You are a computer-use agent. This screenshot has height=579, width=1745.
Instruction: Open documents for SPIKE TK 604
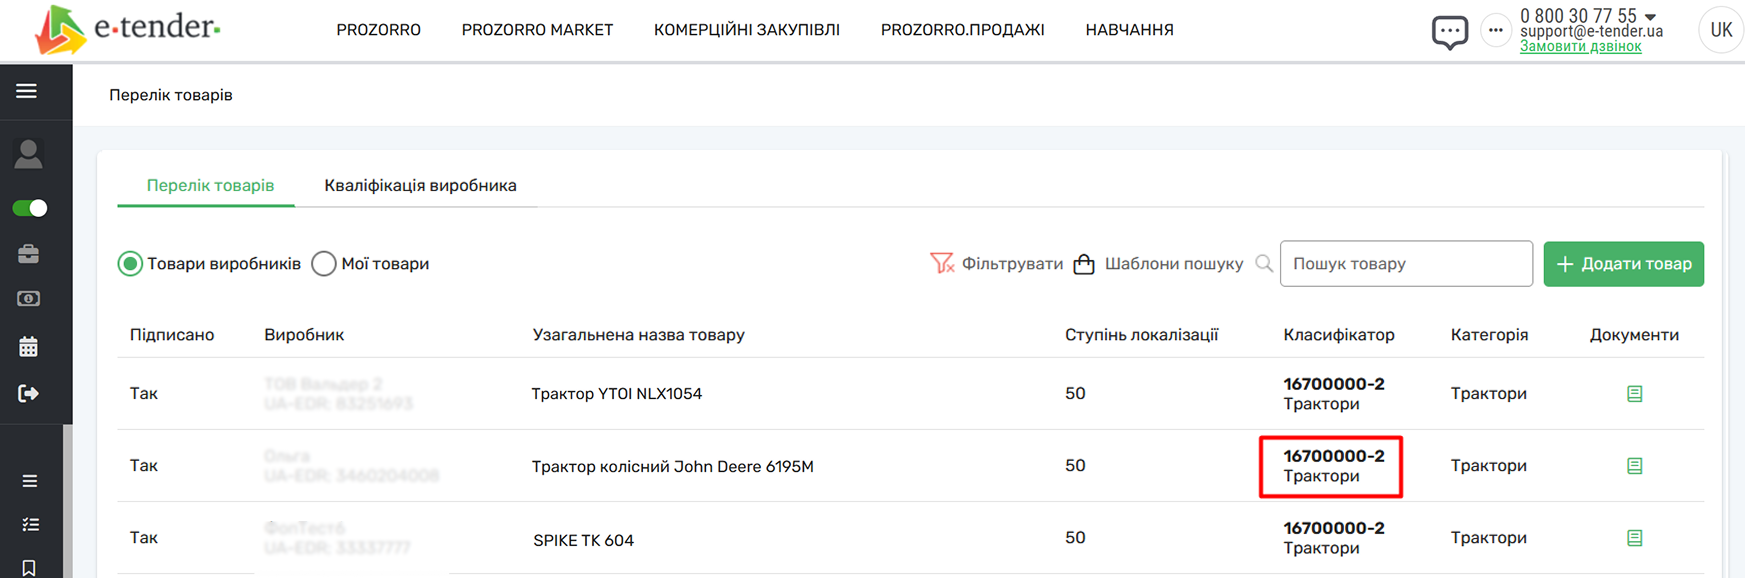(x=1634, y=538)
